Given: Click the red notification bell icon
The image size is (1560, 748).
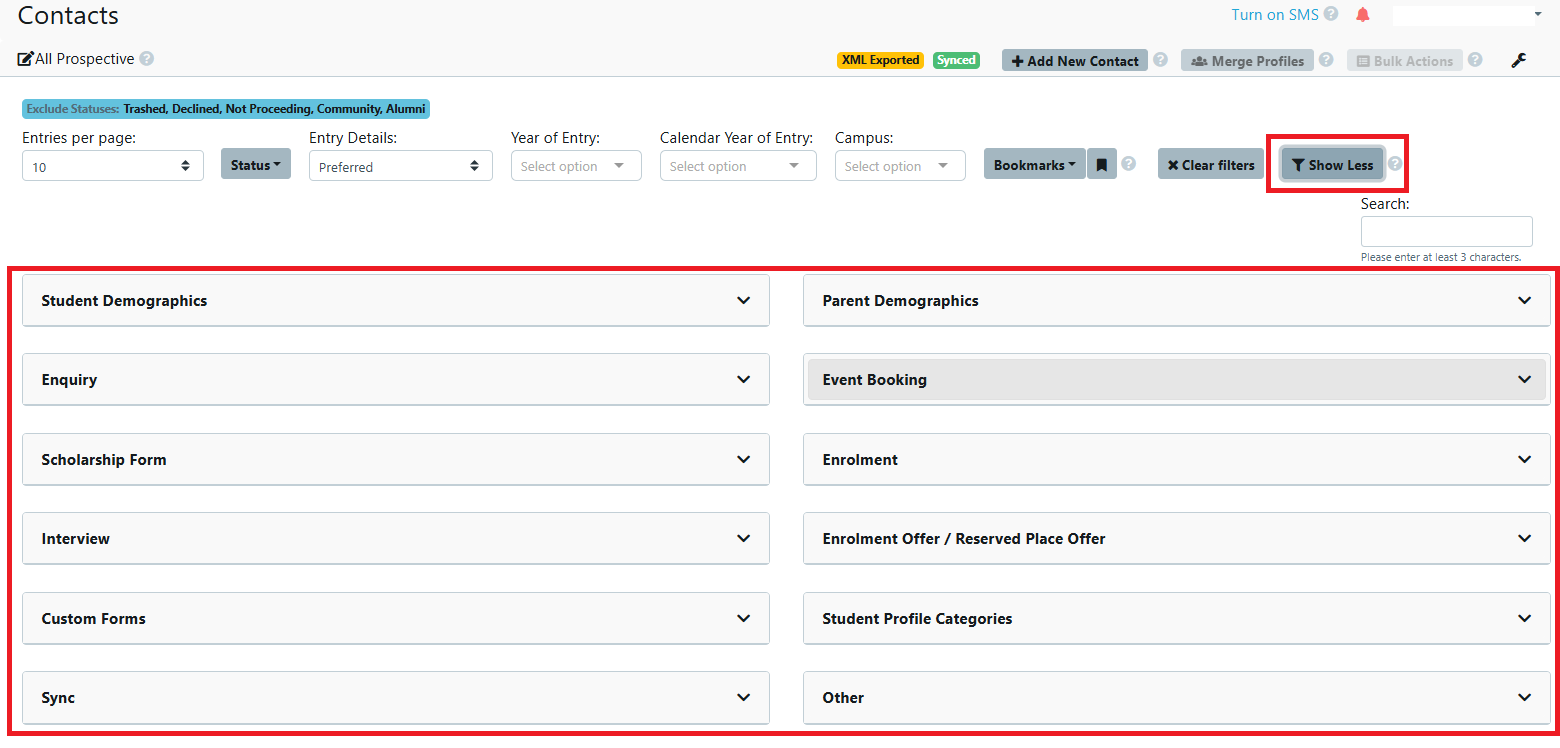Looking at the screenshot, I should pyautogui.click(x=1362, y=15).
